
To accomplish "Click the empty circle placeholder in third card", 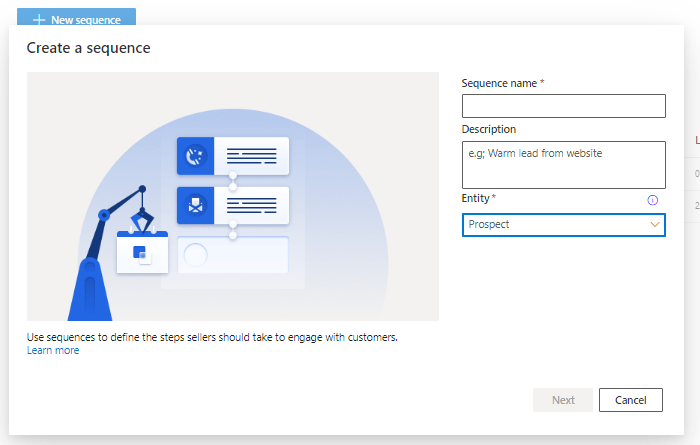I will point(196,255).
